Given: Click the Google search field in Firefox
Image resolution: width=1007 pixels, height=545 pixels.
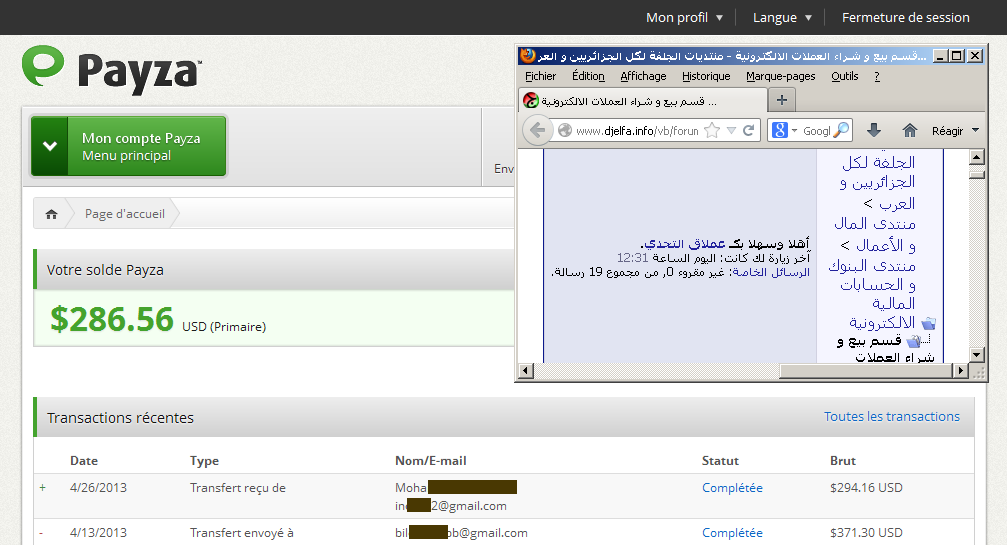Looking at the screenshot, I should [x=816, y=130].
